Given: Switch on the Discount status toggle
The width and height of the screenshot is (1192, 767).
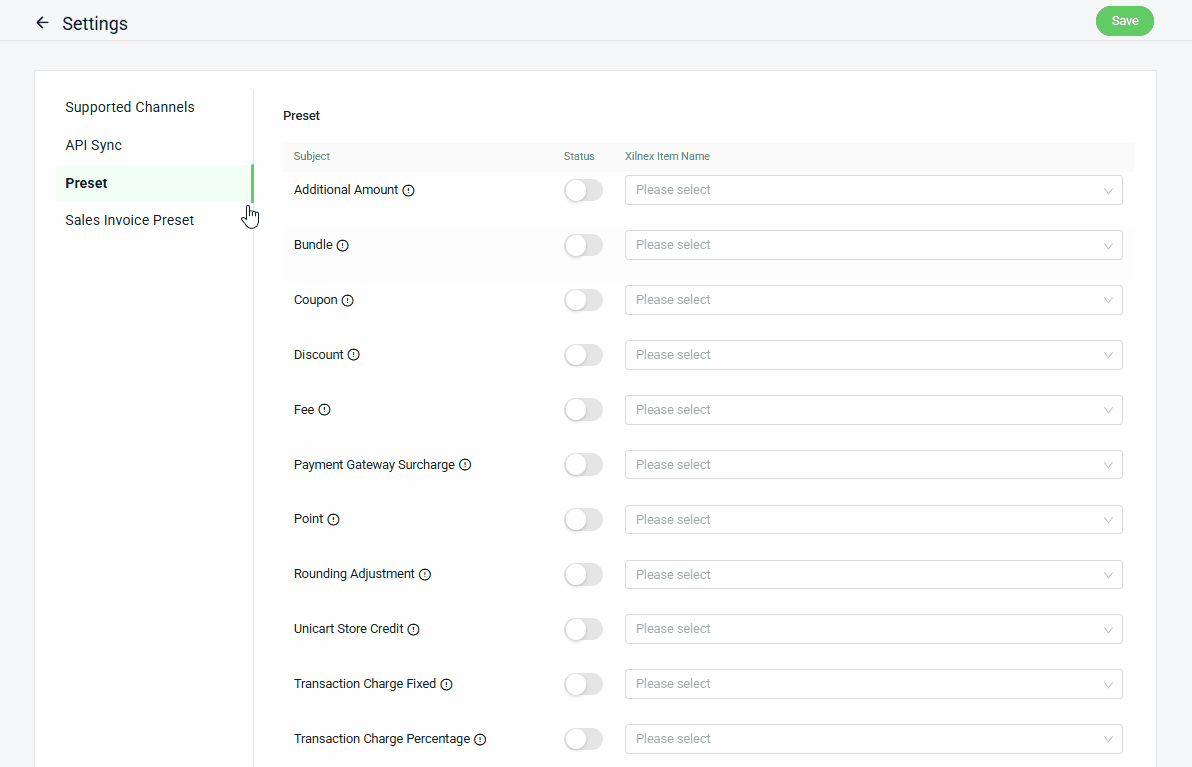Looking at the screenshot, I should (x=583, y=355).
